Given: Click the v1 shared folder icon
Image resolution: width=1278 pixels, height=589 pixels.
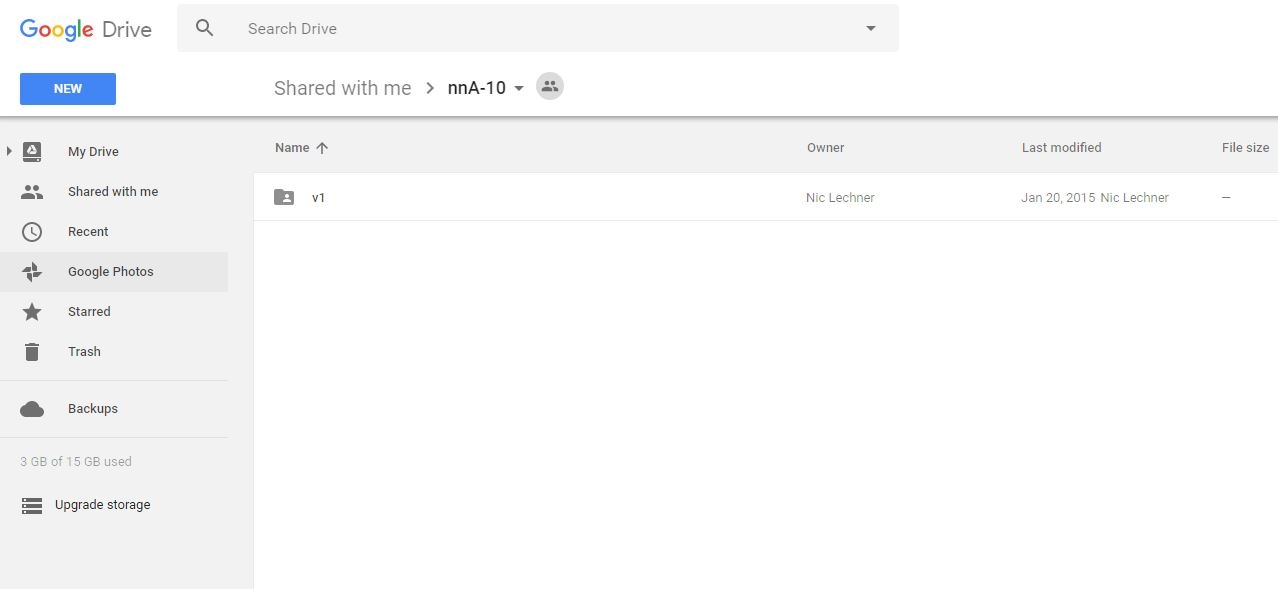Looking at the screenshot, I should (x=284, y=198).
